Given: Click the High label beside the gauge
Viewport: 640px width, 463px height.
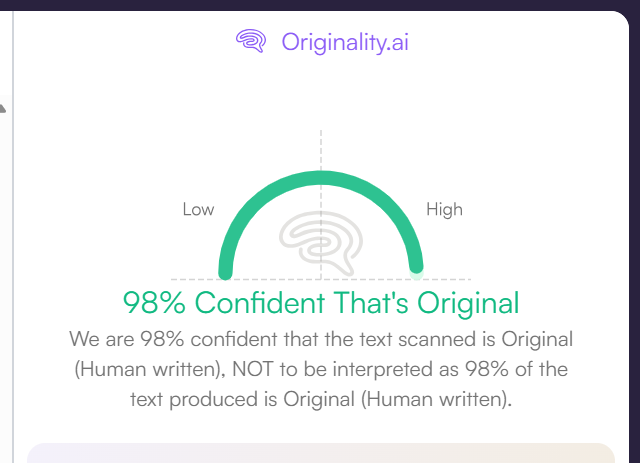Looking at the screenshot, I should pyautogui.click(x=444, y=210).
